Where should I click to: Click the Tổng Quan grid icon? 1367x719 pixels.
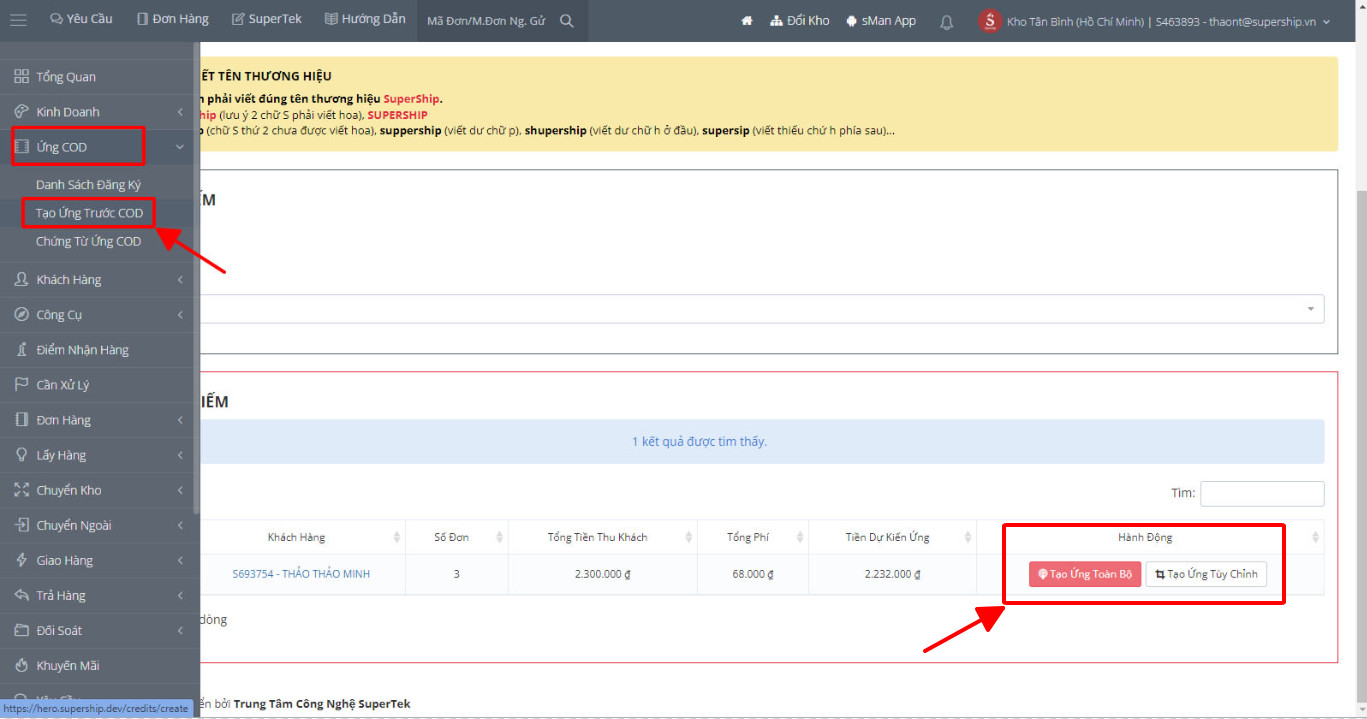coord(21,77)
